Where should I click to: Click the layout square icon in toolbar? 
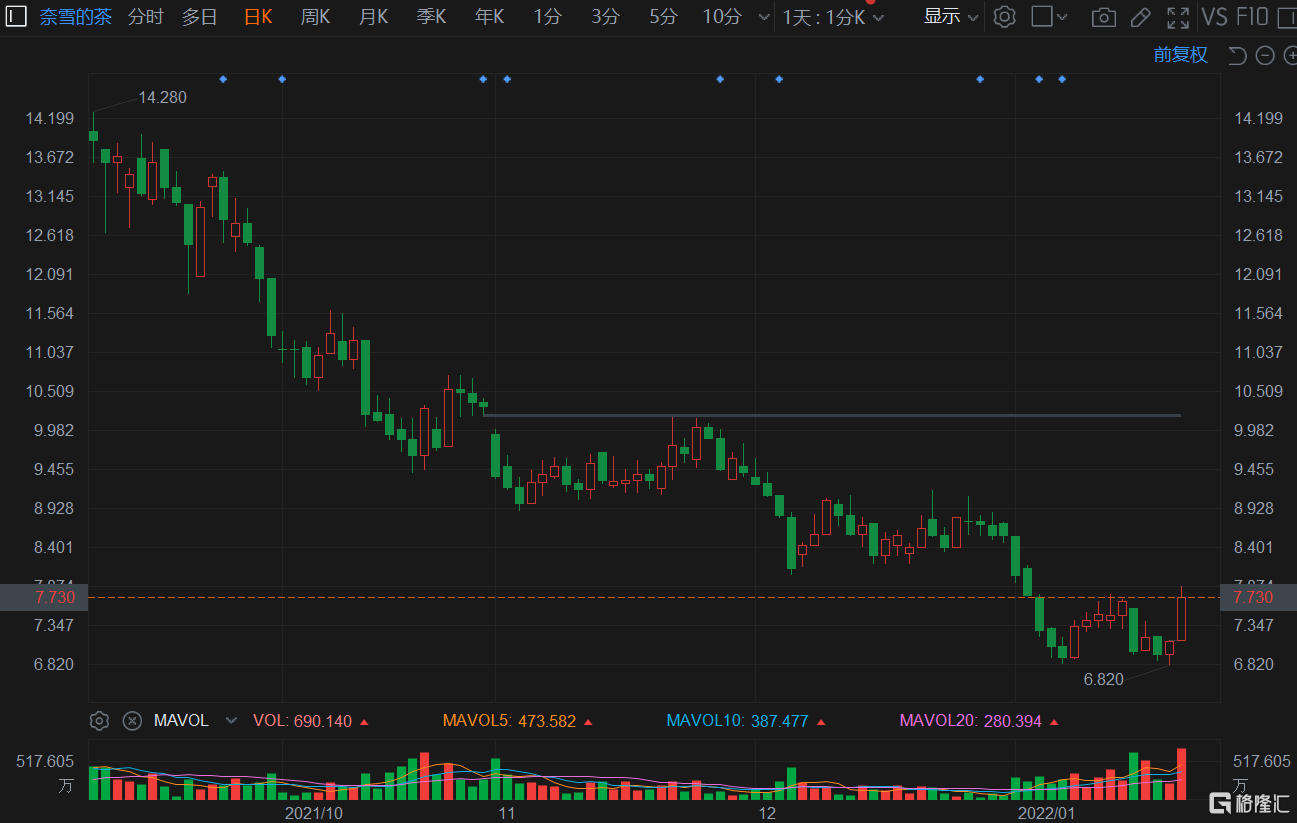pyautogui.click(x=1041, y=17)
